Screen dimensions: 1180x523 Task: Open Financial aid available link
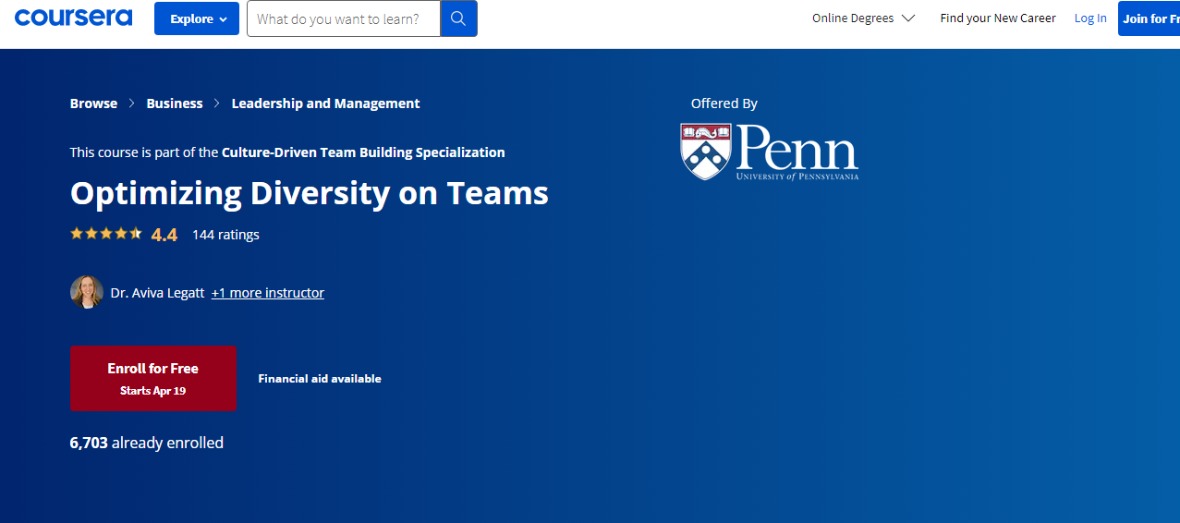tap(320, 379)
